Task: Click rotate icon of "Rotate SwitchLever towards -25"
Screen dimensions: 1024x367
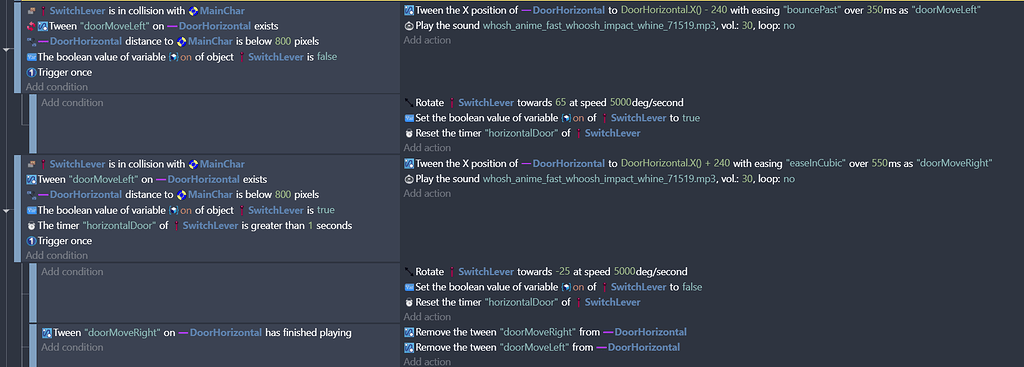Action: [409, 272]
